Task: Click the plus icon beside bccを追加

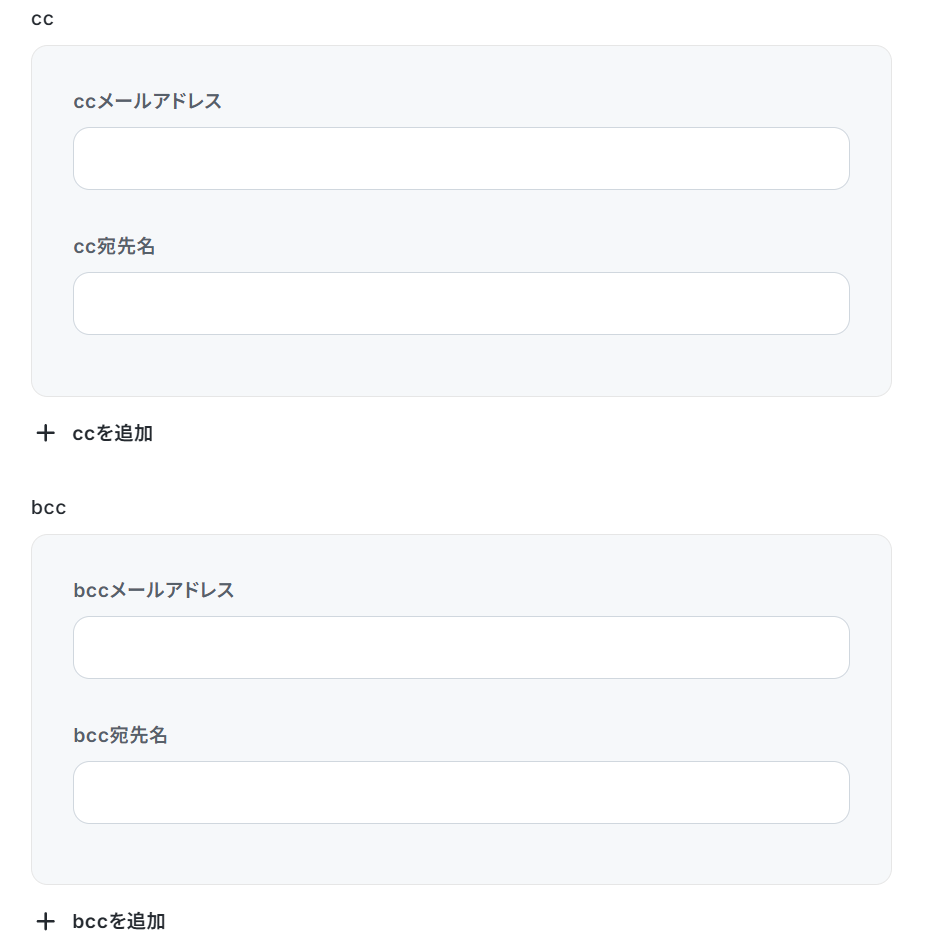Action: pyautogui.click(x=45, y=922)
